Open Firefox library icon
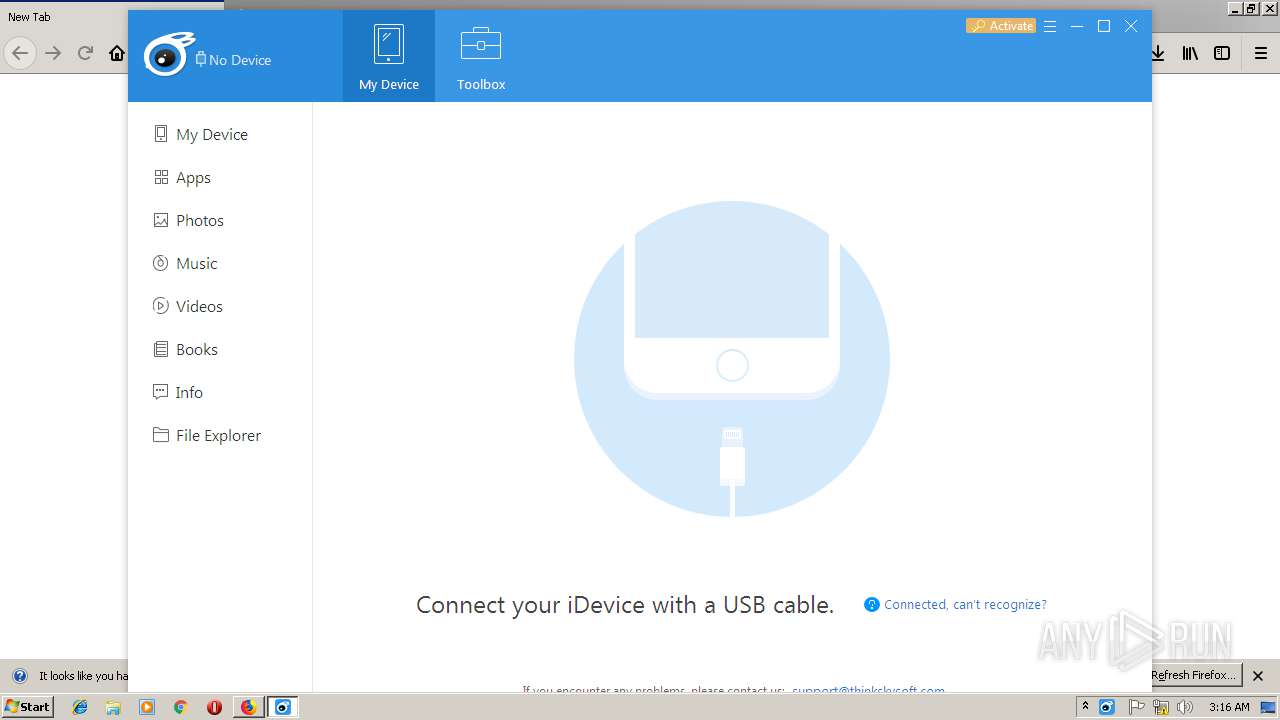The image size is (1280, 720). pyautogui.click(x=1190, y=53)
